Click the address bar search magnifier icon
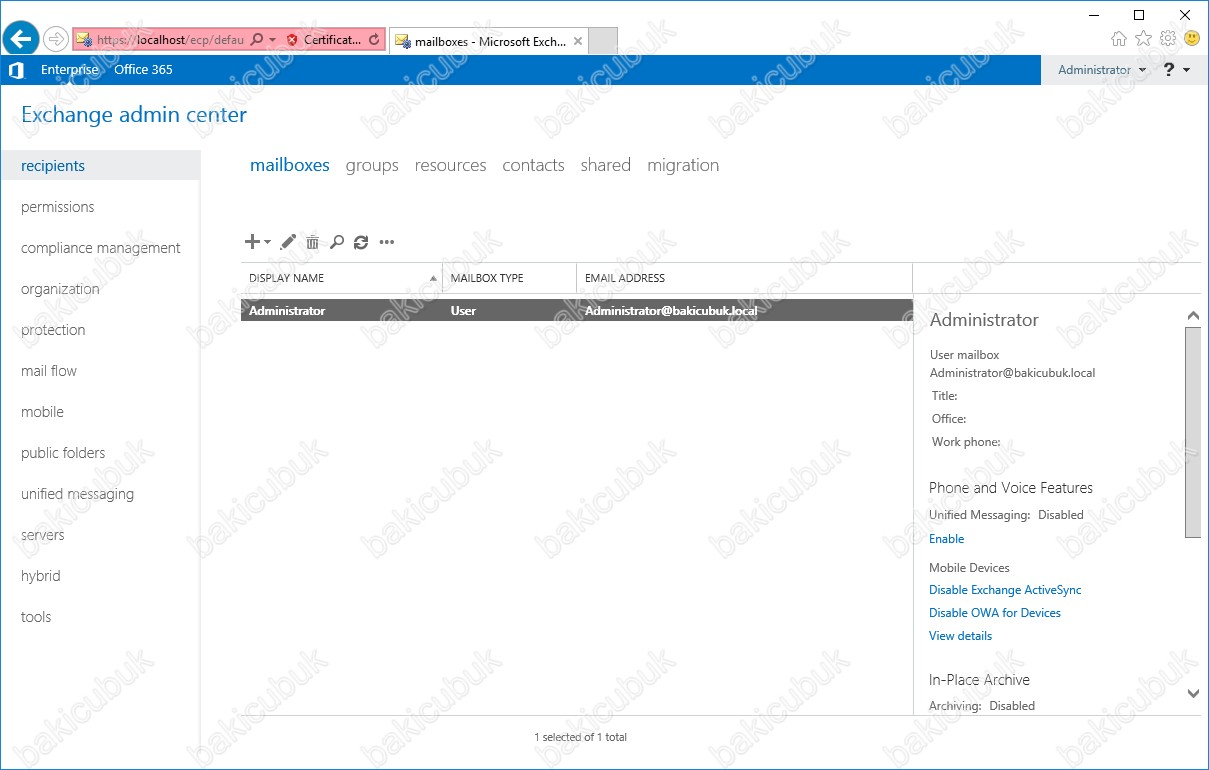This screenshot has width=1209, height=770. tap(257, 40)
